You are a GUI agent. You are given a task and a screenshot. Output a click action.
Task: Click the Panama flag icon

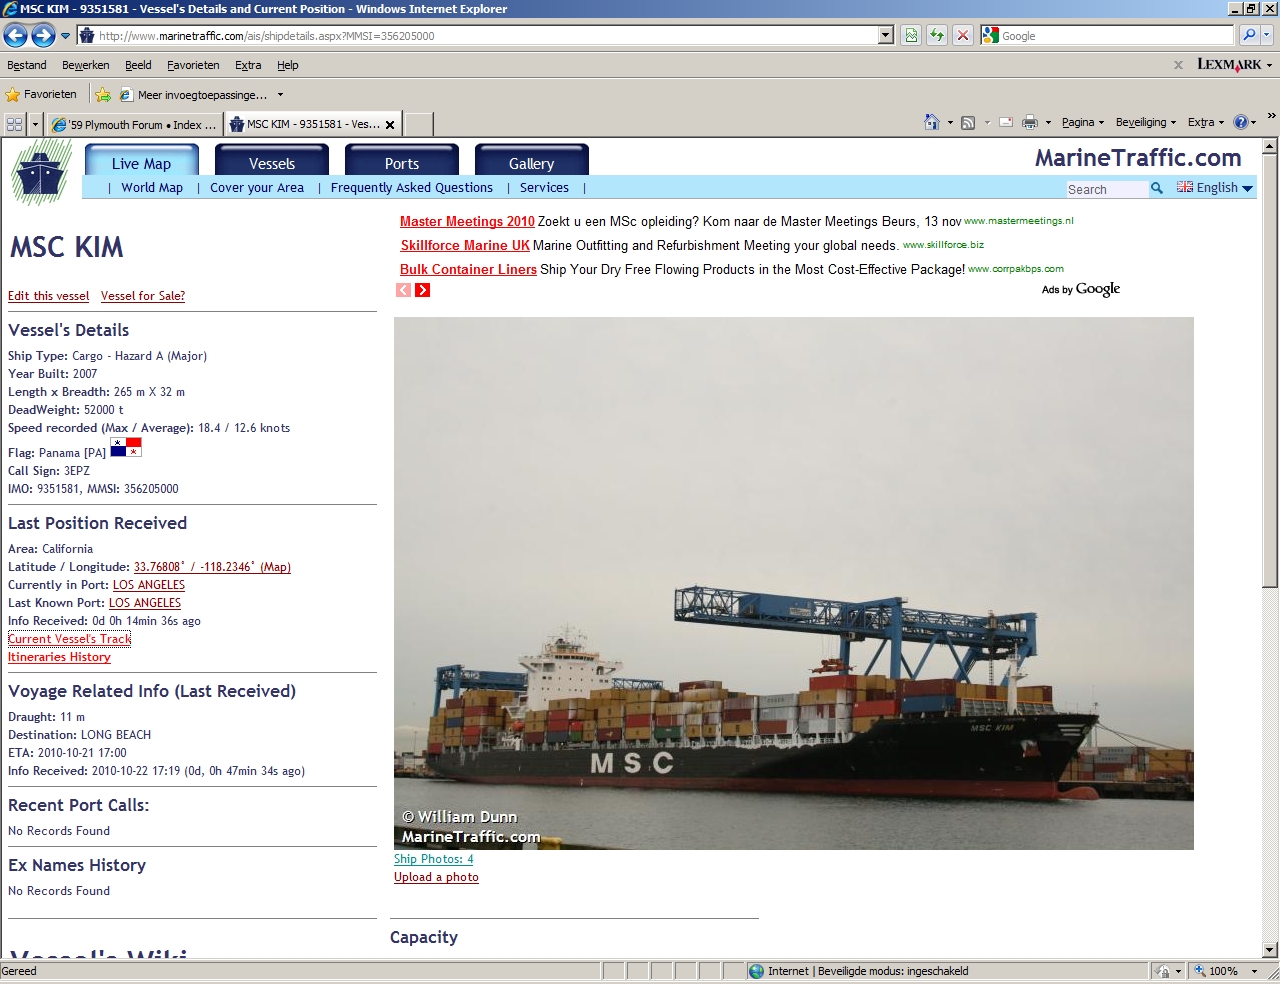point(126,447)
